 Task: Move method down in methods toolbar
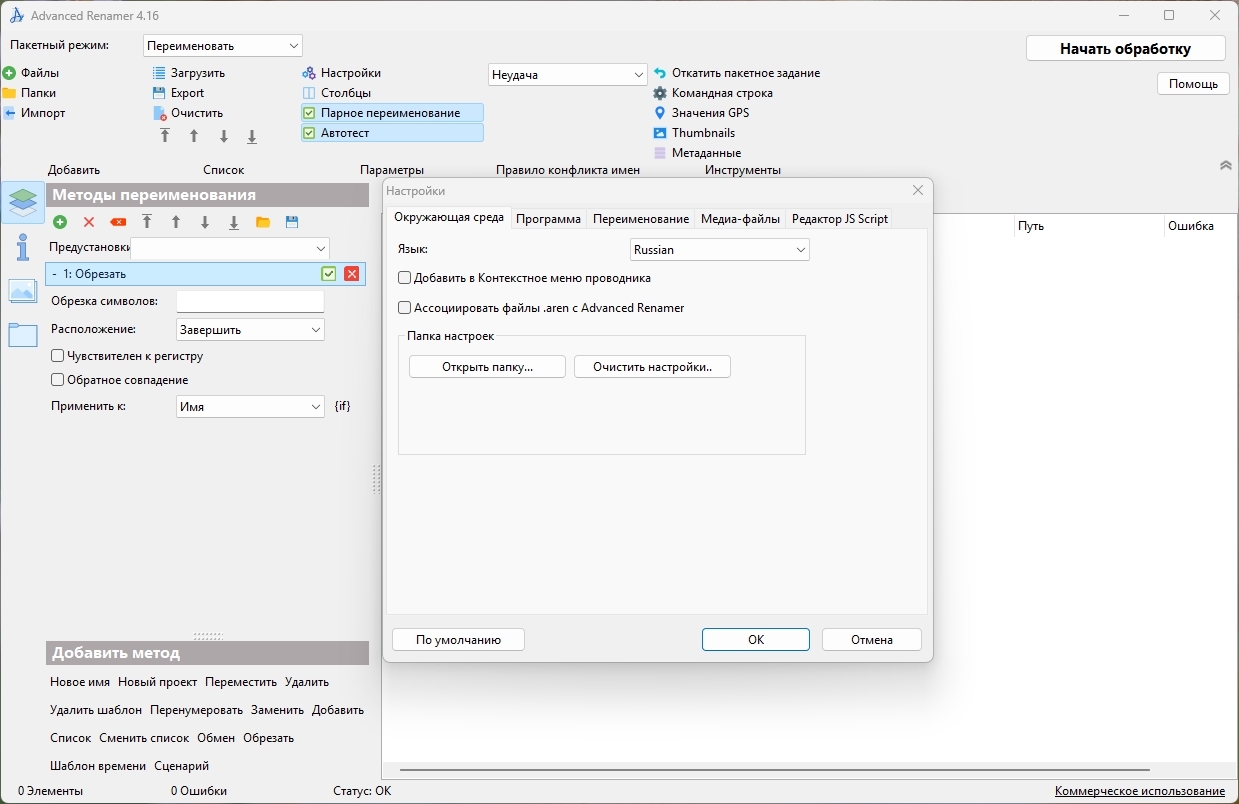pos(205,222)
